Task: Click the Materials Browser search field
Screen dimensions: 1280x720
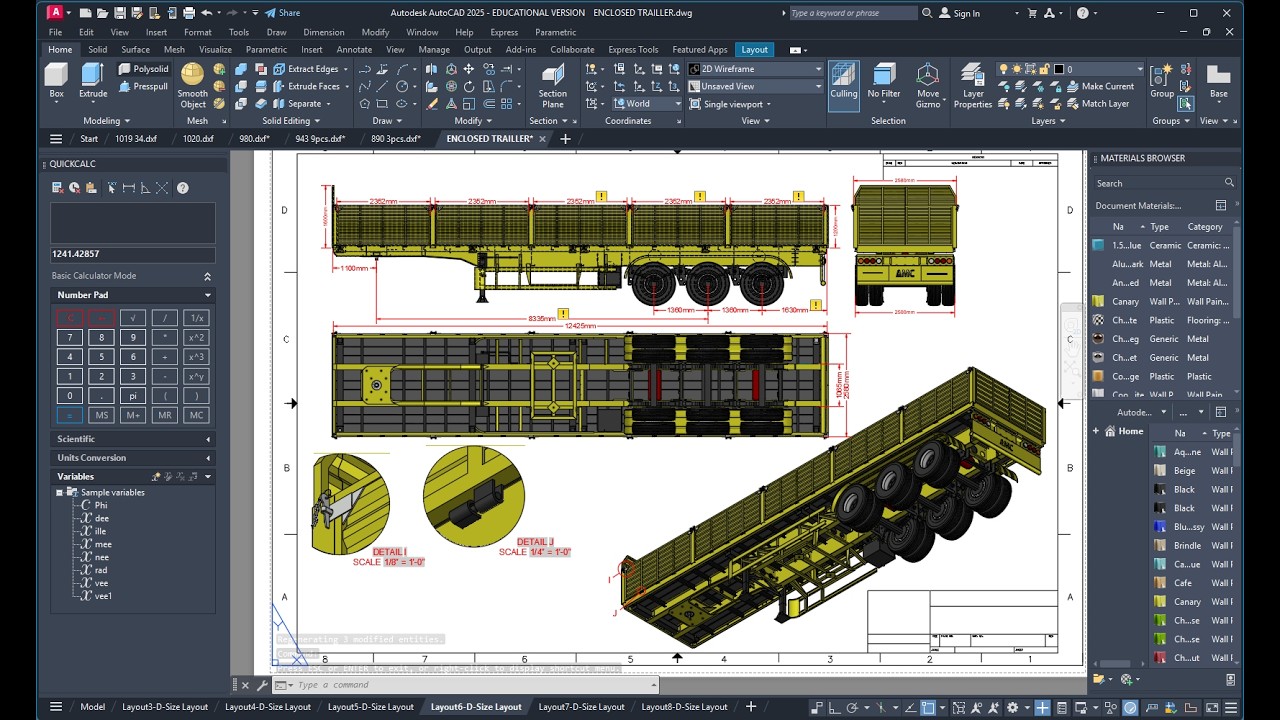Action: click(1165, 184)
